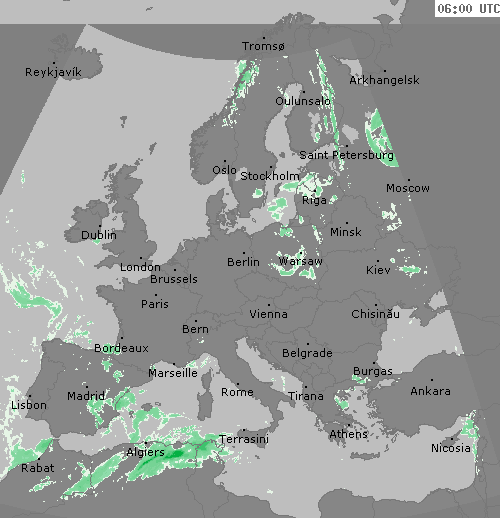Click the Tromsø city label
This screenshot has width=500, height=518.
263,46
